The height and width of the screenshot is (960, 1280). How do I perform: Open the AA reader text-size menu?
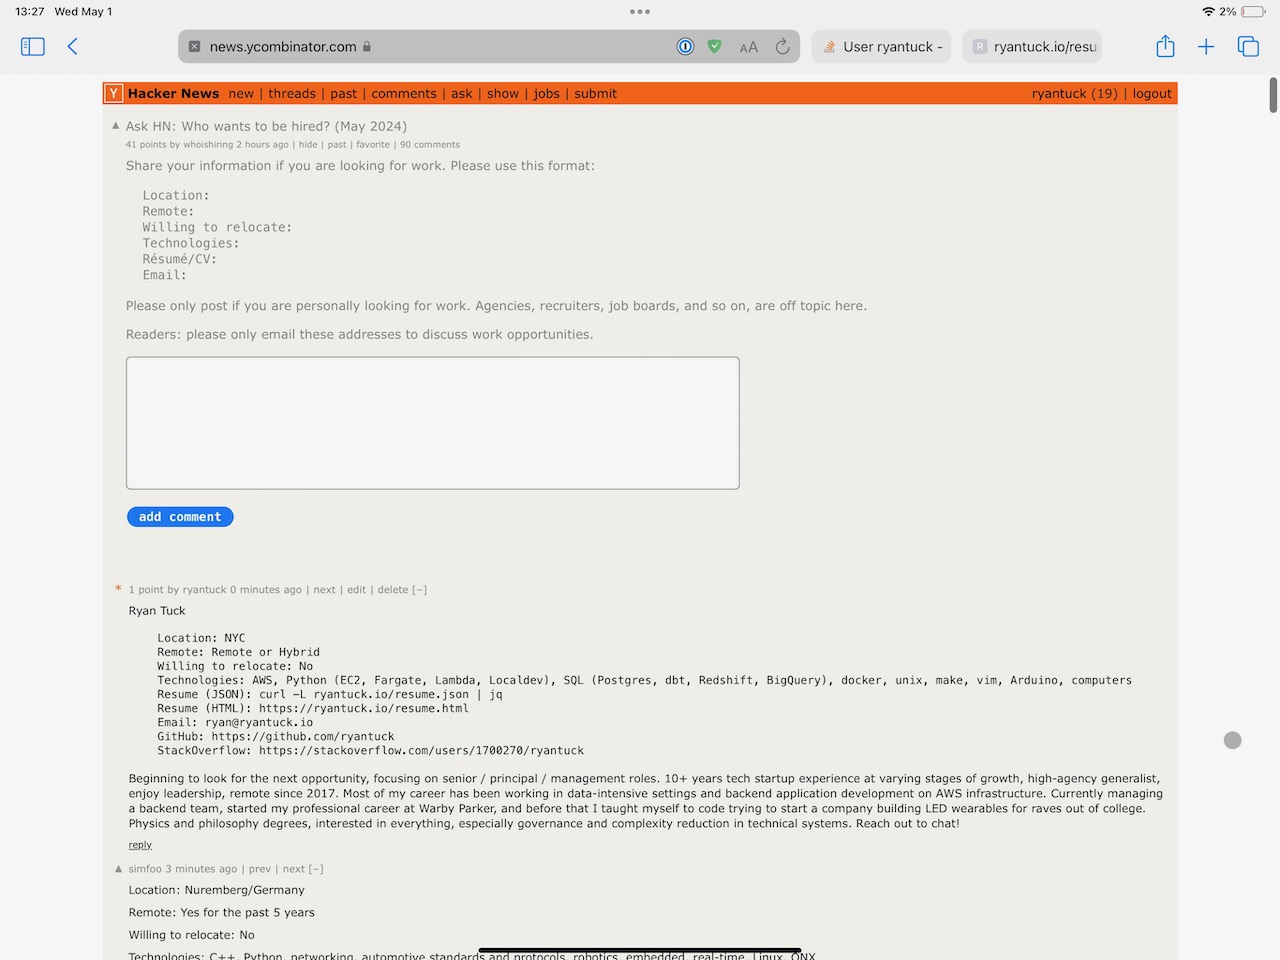[x=748, y=47]
